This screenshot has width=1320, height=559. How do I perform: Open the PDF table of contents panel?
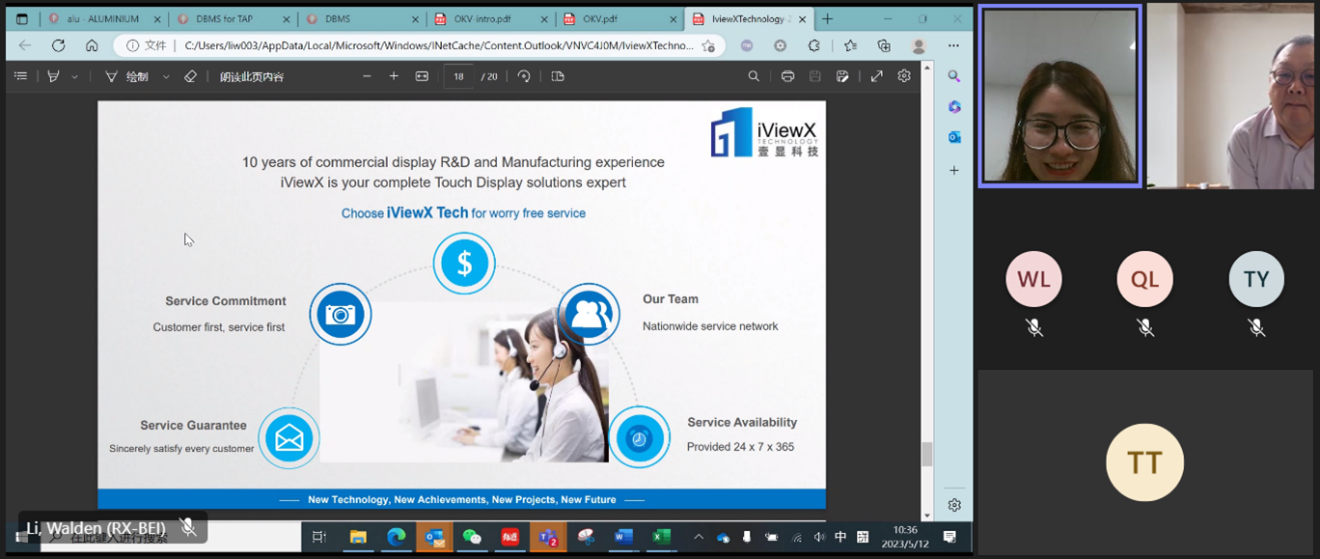tap(20, 76)
